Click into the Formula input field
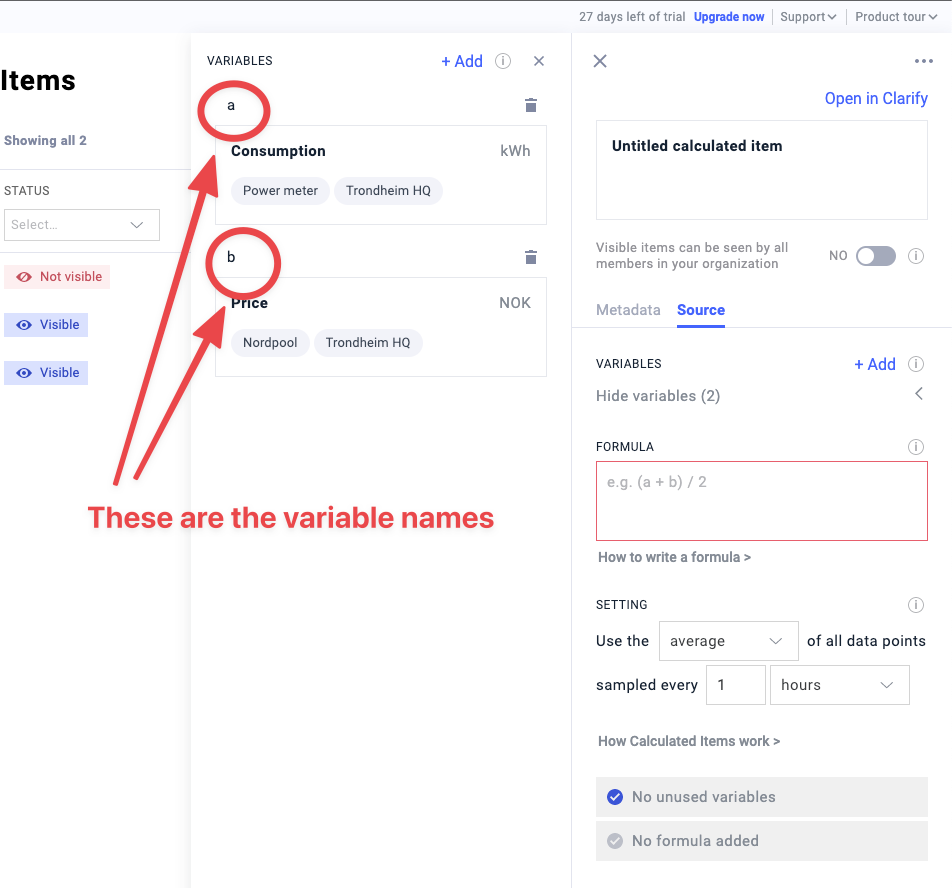Screen dimensions: 952x888 tap(761, 501)
